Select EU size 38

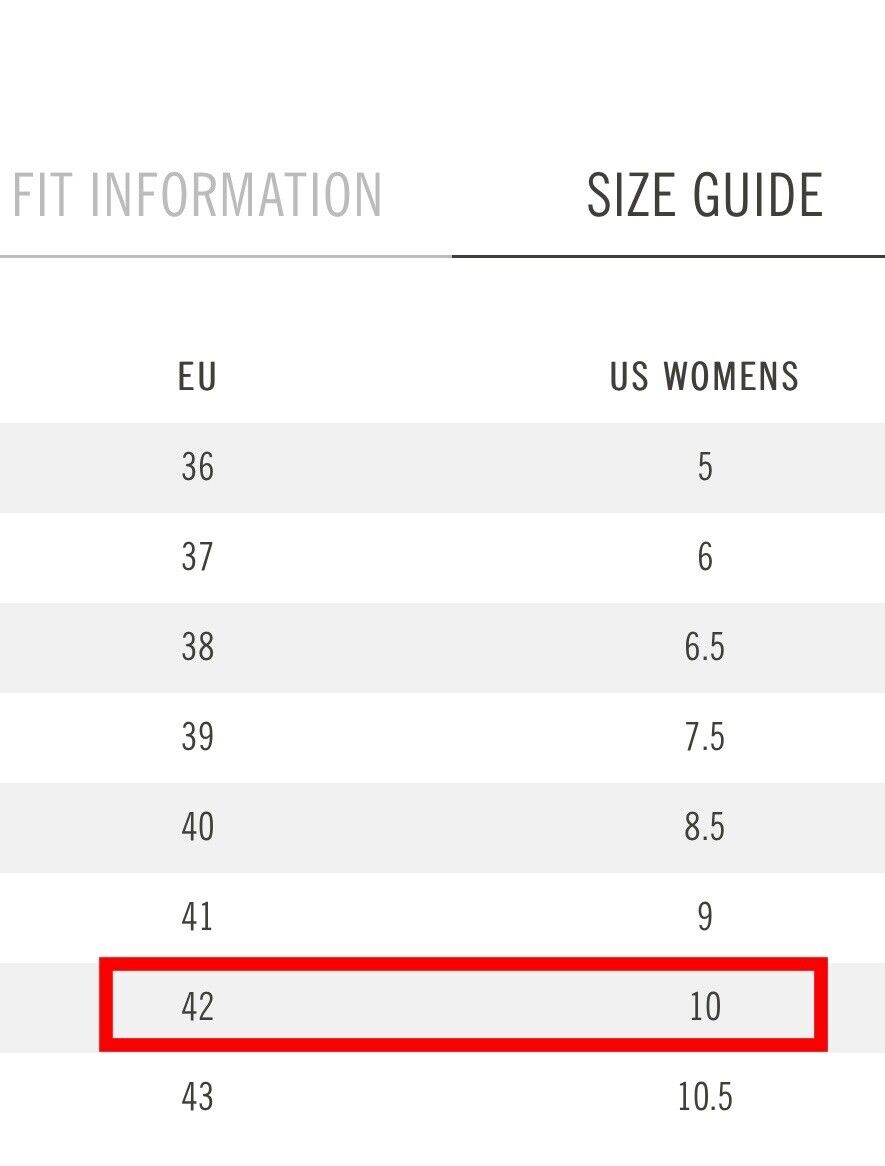pos(197,647)
